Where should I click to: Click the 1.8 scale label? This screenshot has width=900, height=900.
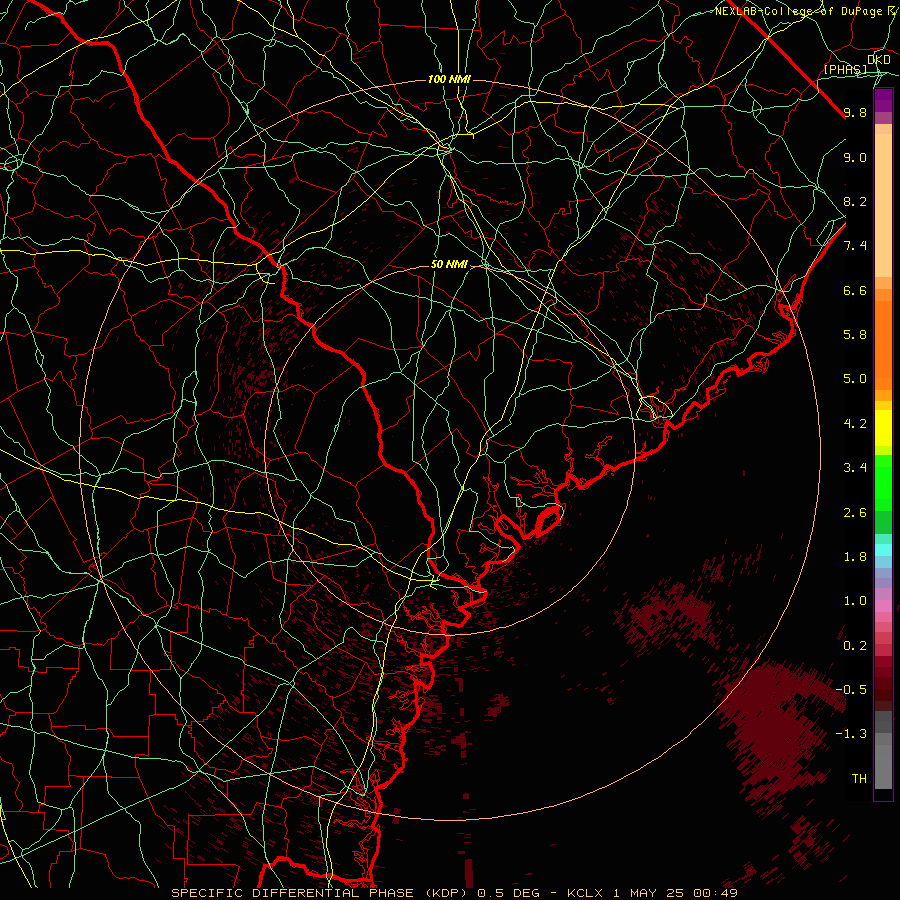tap(855, 557)
